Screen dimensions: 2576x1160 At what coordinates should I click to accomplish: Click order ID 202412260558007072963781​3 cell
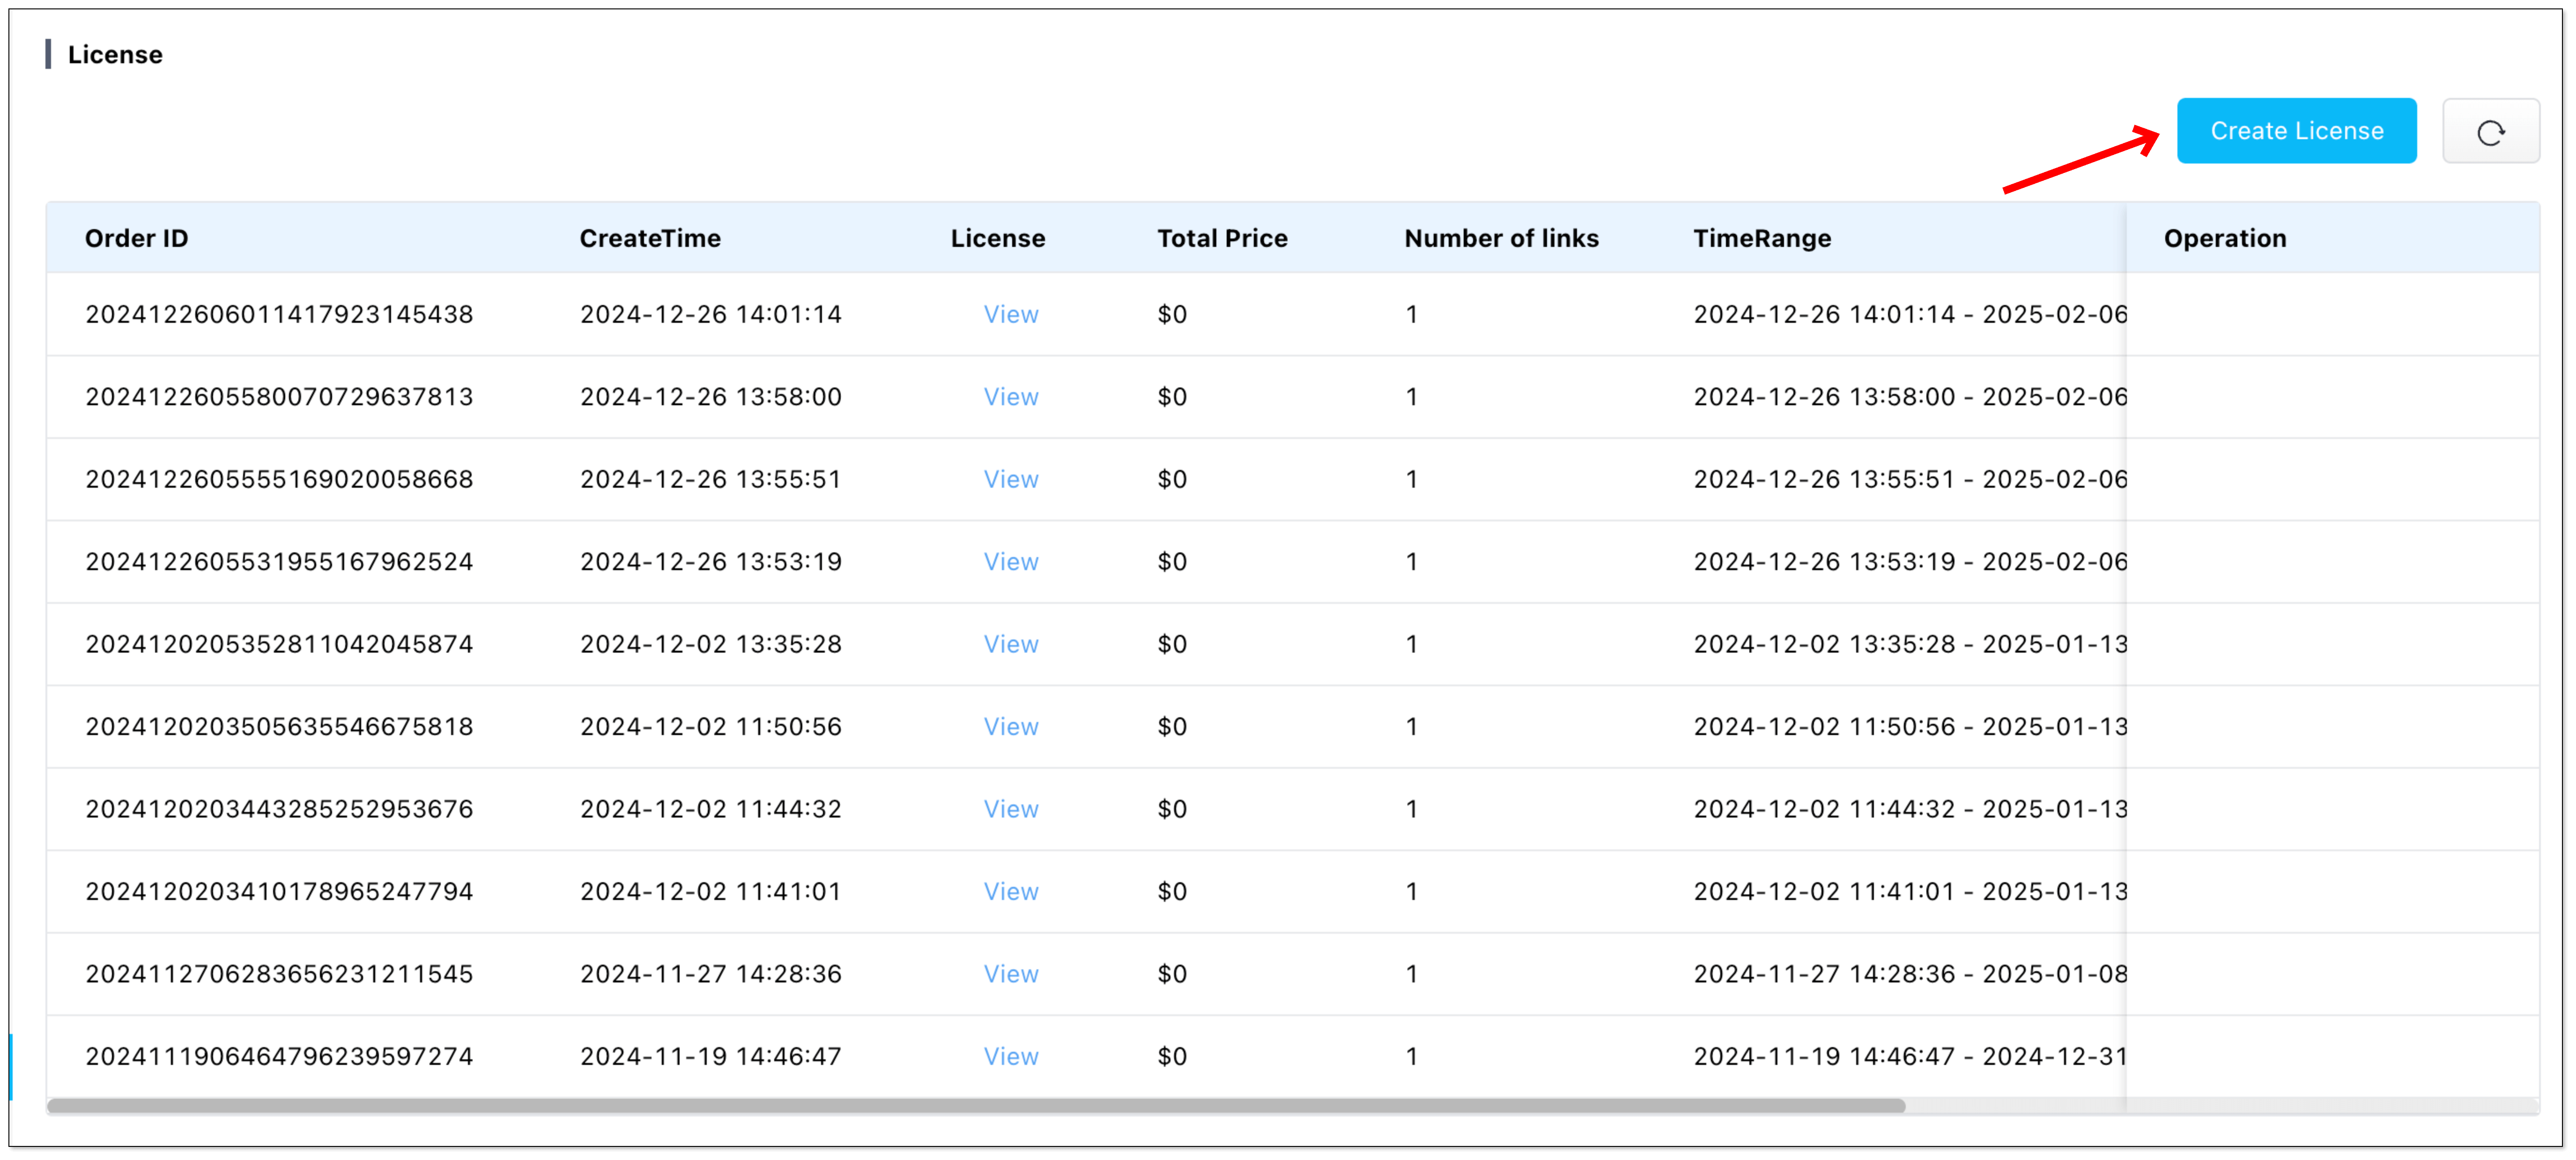point(279,397)
